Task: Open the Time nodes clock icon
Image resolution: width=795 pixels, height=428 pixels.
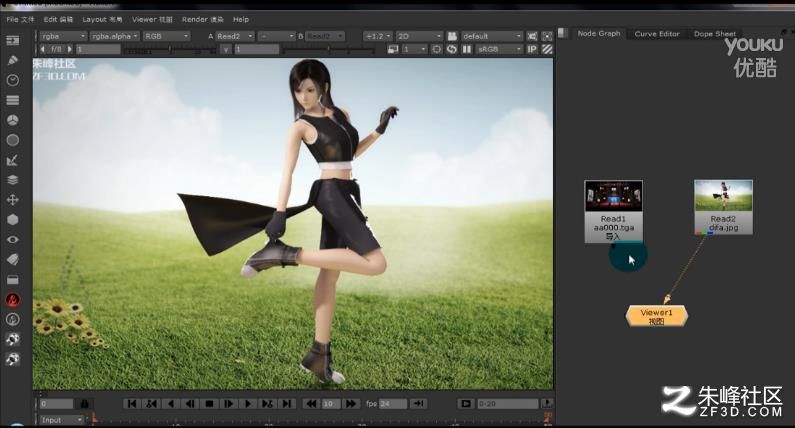Action: [13, 80]
